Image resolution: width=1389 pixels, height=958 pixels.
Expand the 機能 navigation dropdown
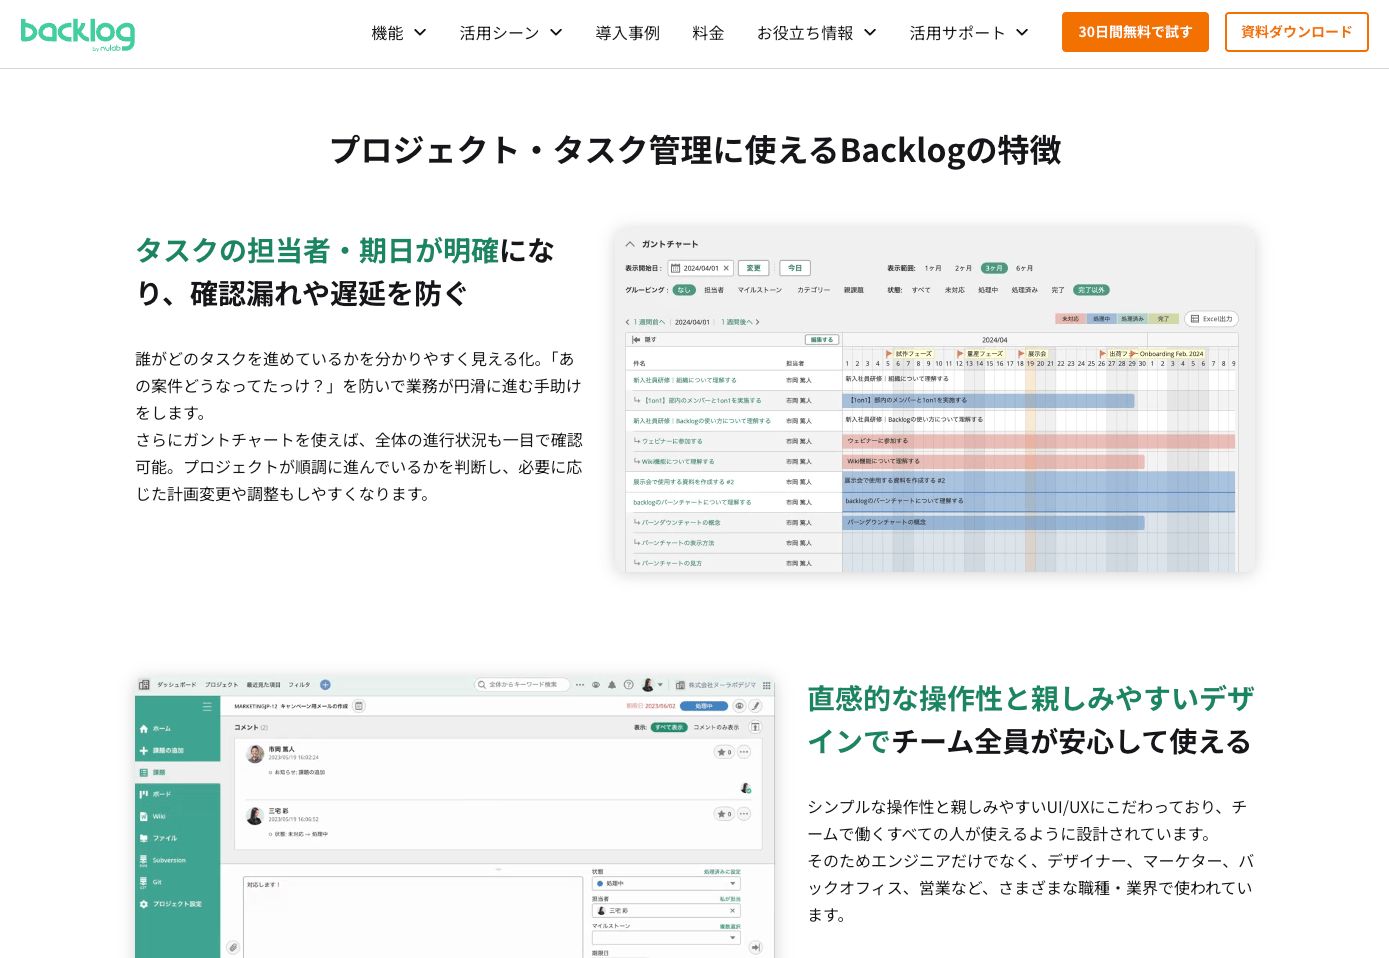click(399, 33)
